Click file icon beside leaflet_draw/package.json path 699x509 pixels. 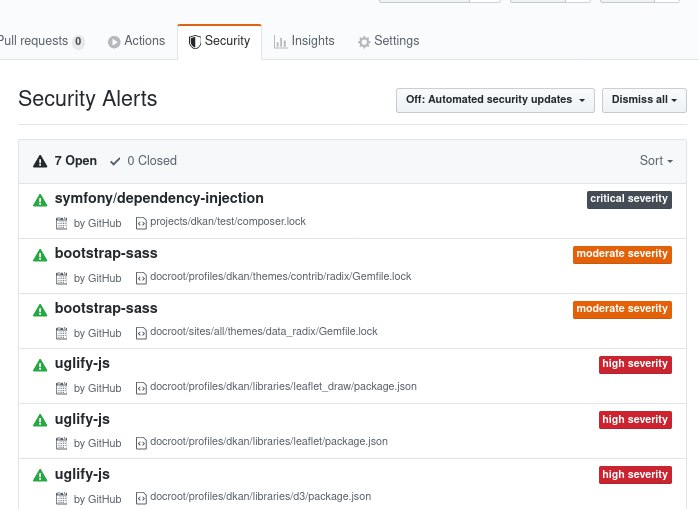[x=141, y=389]
